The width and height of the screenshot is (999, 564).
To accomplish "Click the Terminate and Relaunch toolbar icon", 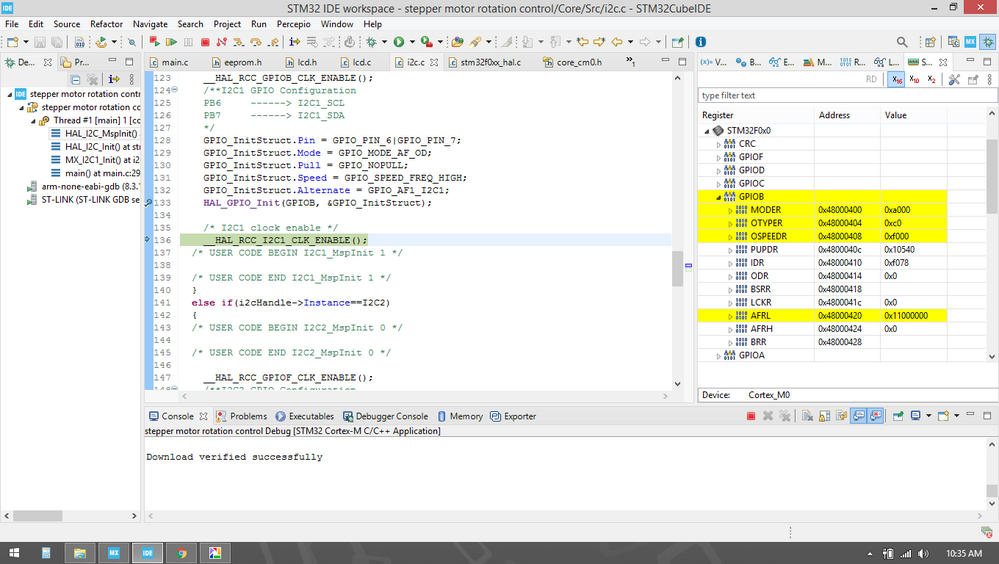I will (x=154, y=42).
